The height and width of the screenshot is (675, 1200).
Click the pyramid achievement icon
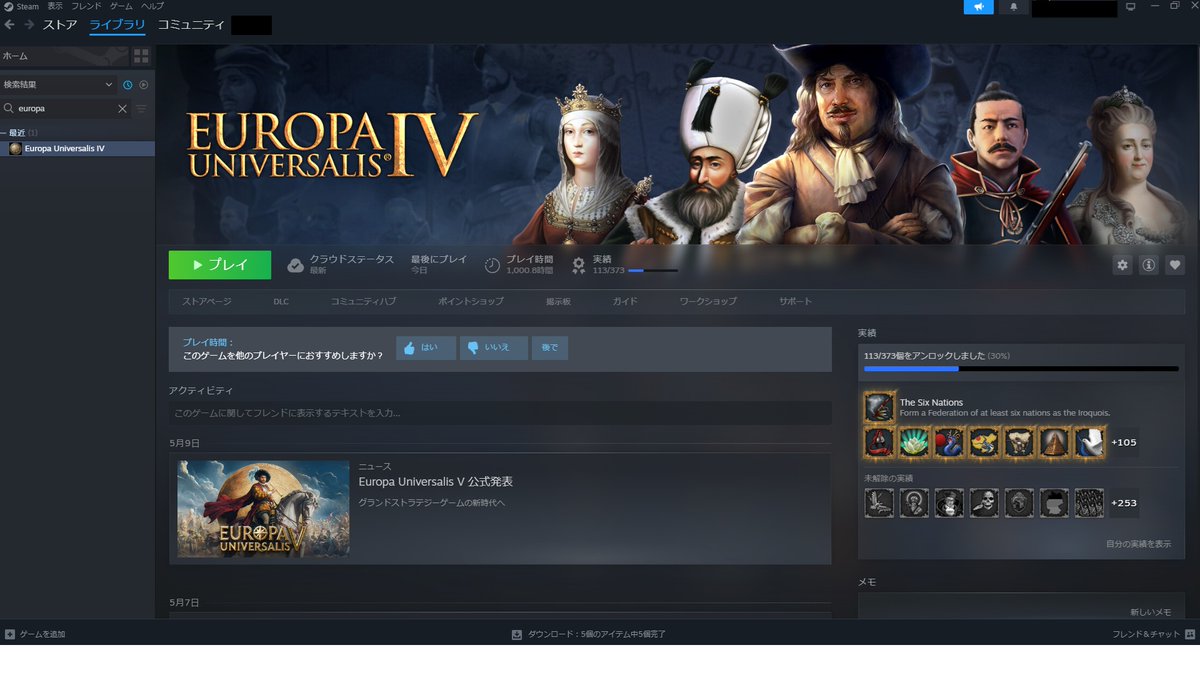(1054, 443)
